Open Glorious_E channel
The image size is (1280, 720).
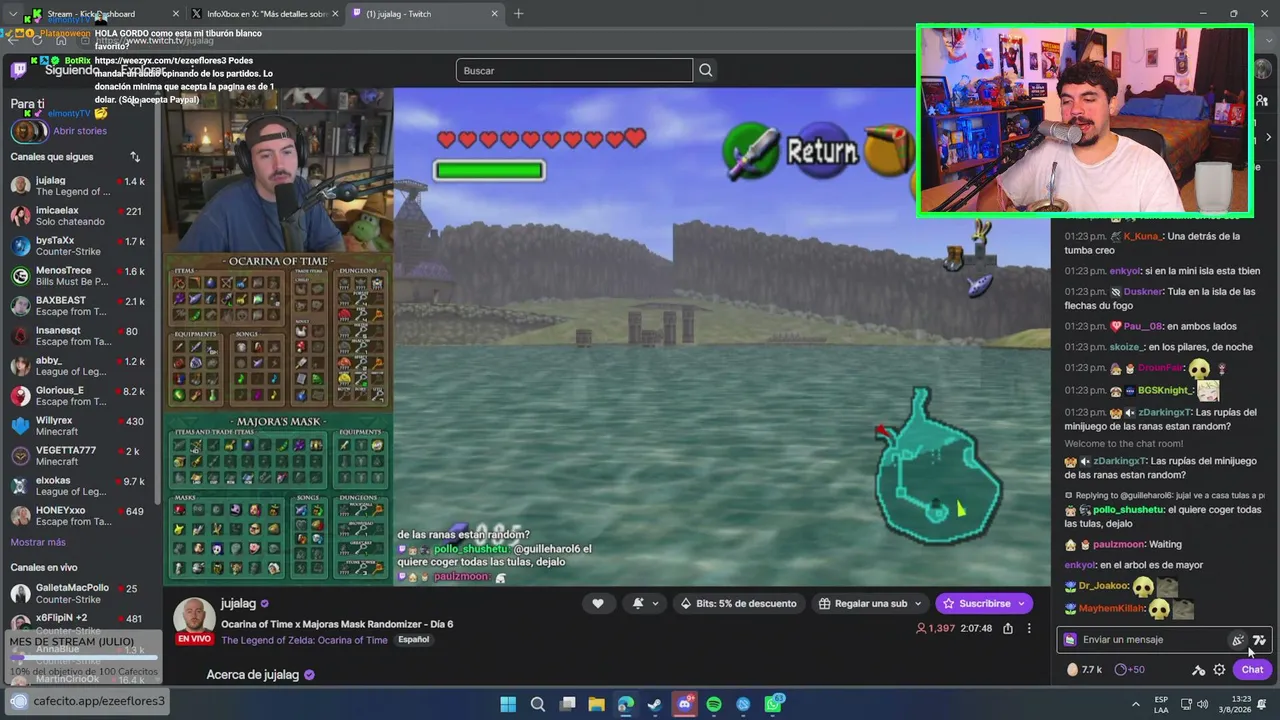pos(78,396)
